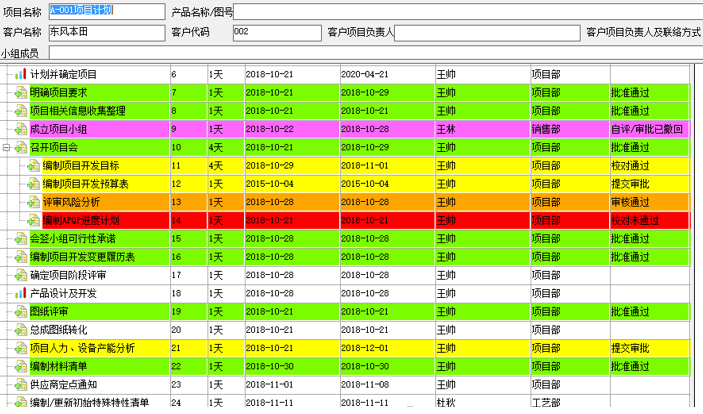
Task: Click the document icon for 编制项目开发预算表
Action: click(x=34, y=184)
